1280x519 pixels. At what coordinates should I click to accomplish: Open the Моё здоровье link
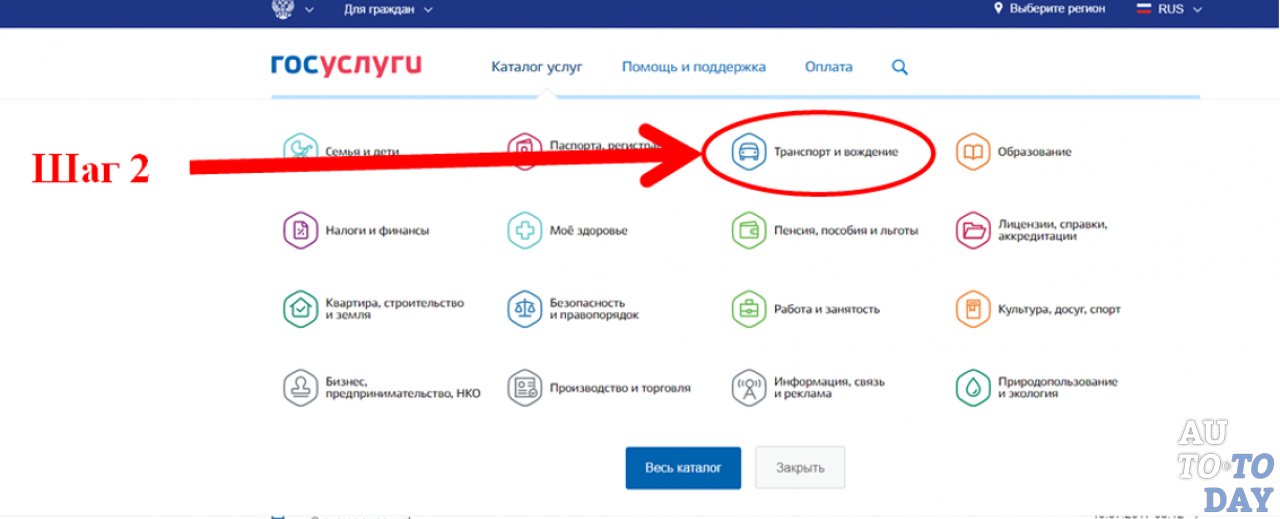pos(589,230)
